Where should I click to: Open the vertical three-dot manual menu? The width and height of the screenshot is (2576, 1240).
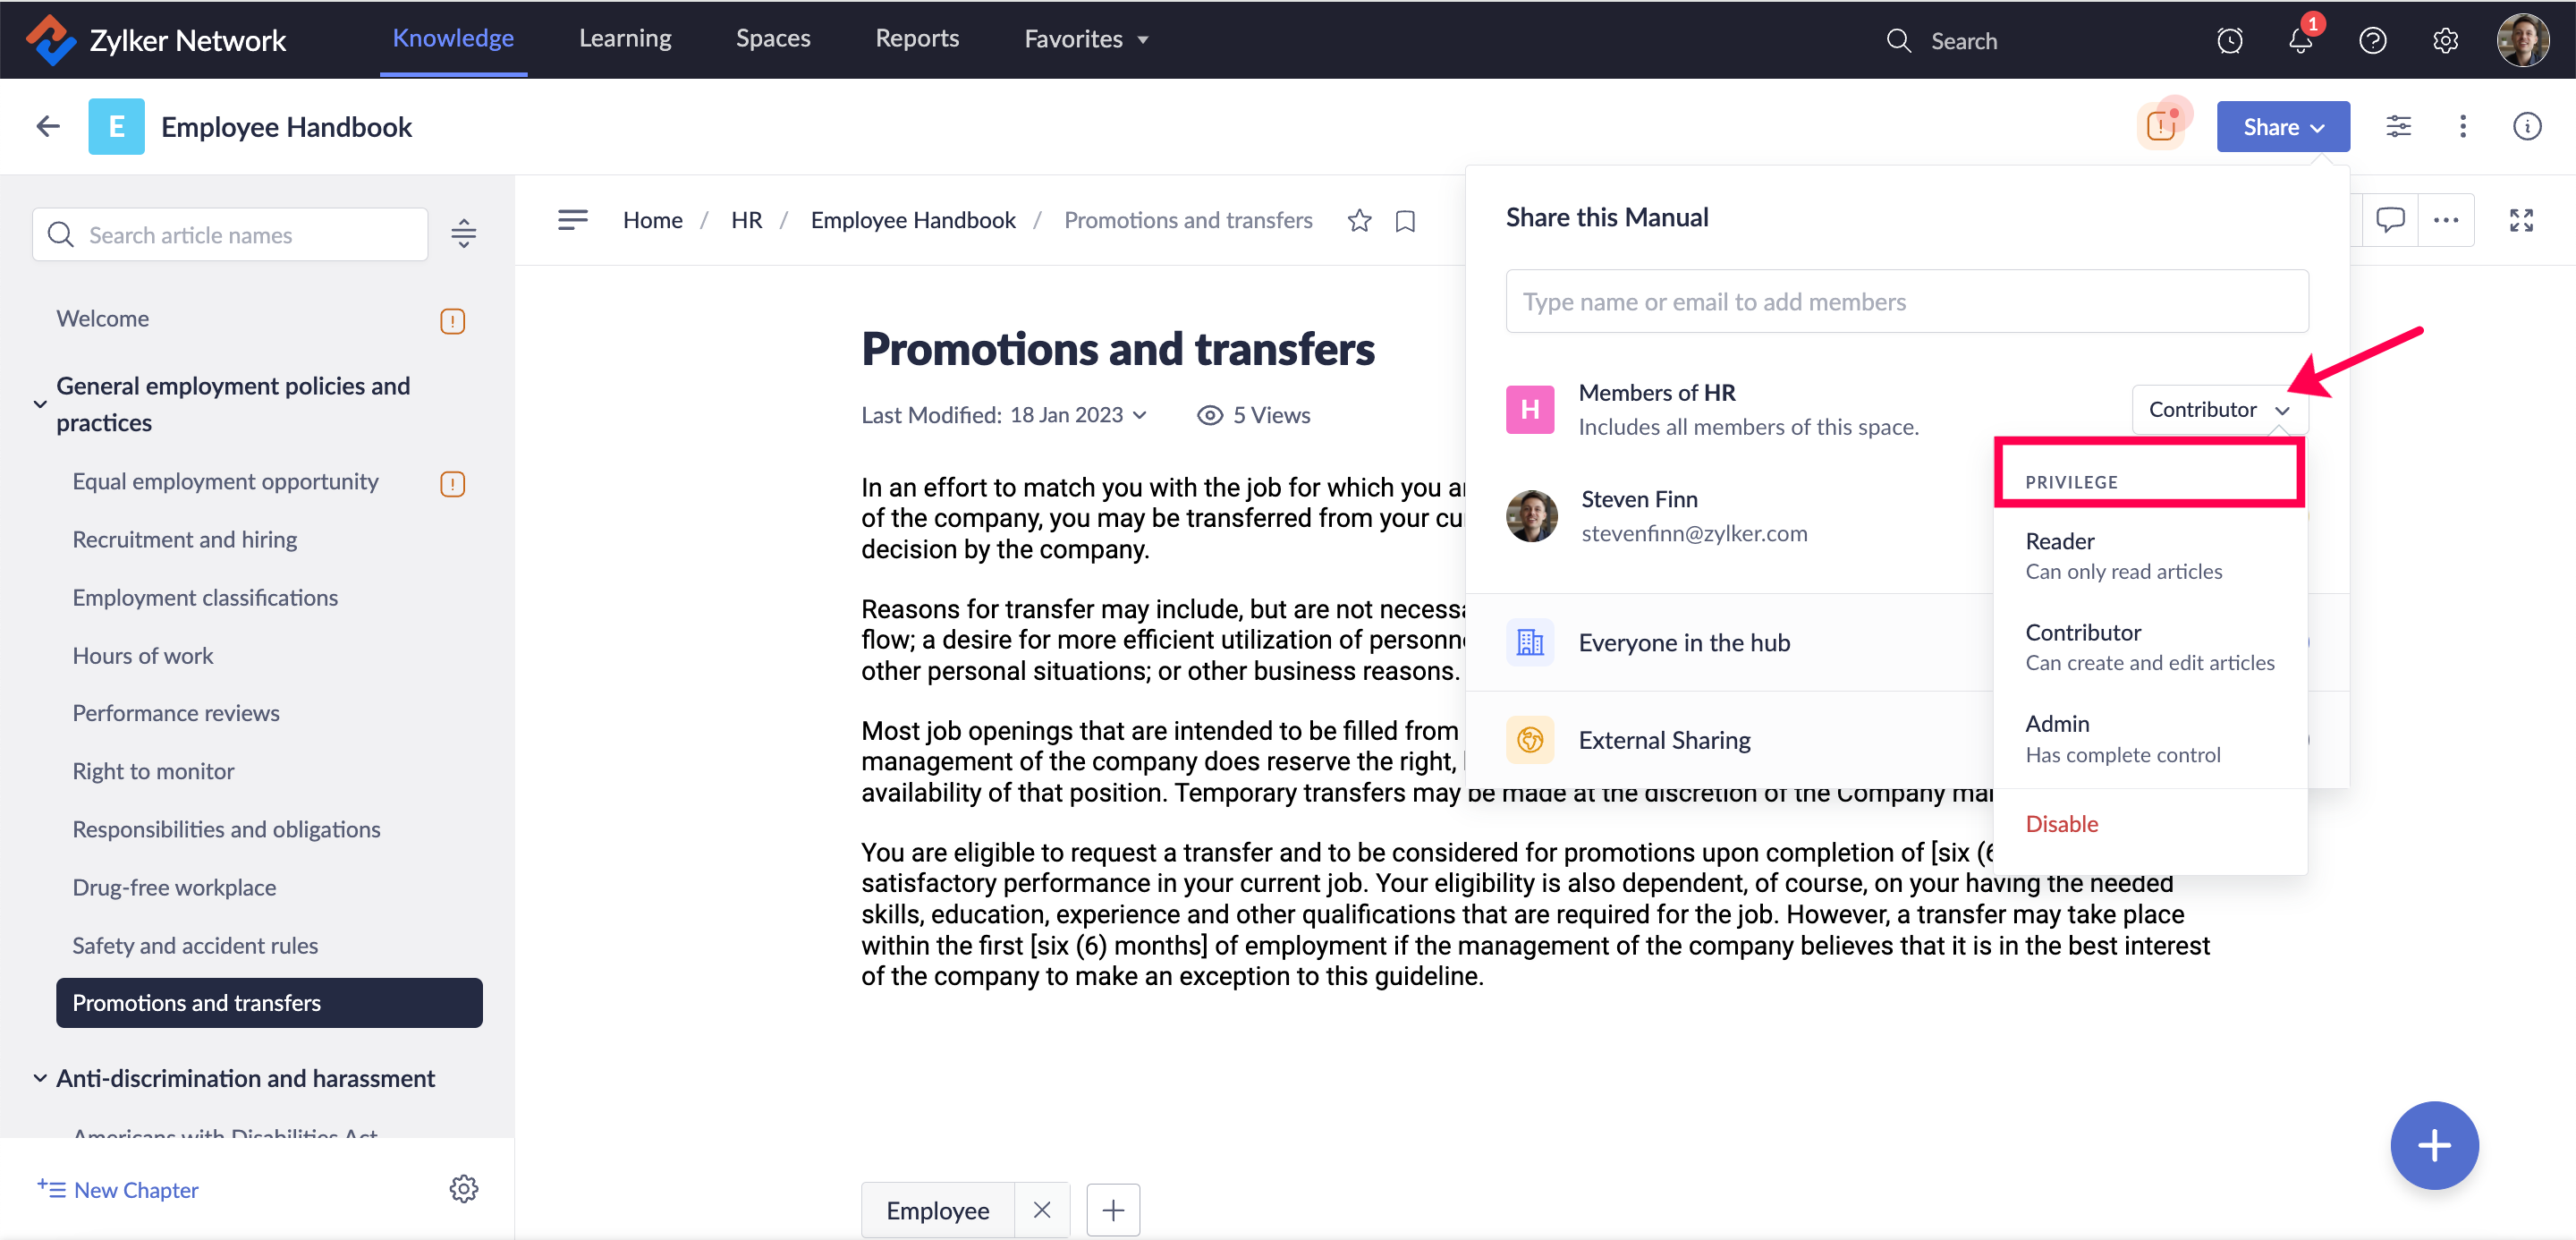(x=2463, y=126)
